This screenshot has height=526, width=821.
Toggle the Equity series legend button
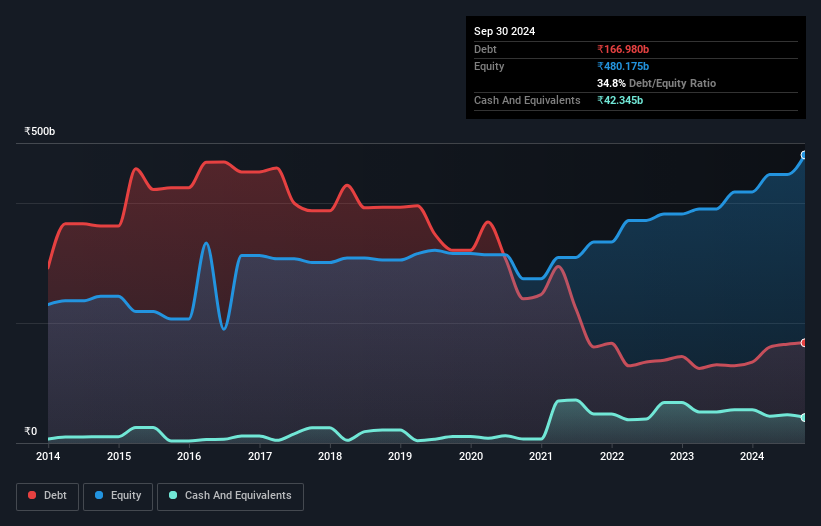point(118,496)
